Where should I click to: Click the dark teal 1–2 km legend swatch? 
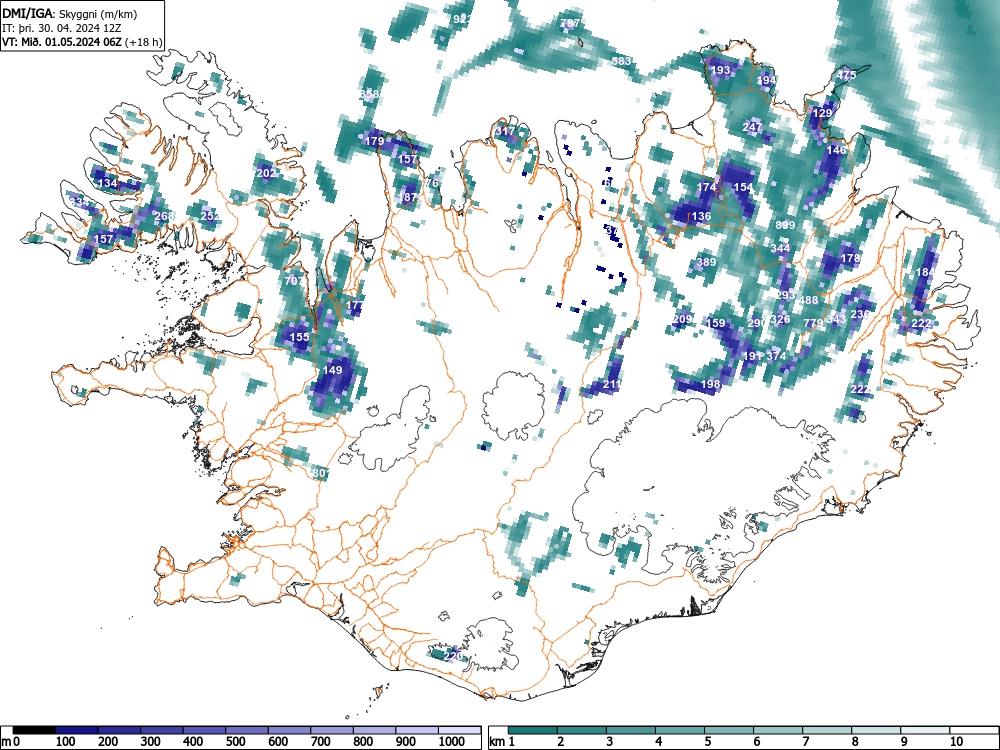pos(533,730)
